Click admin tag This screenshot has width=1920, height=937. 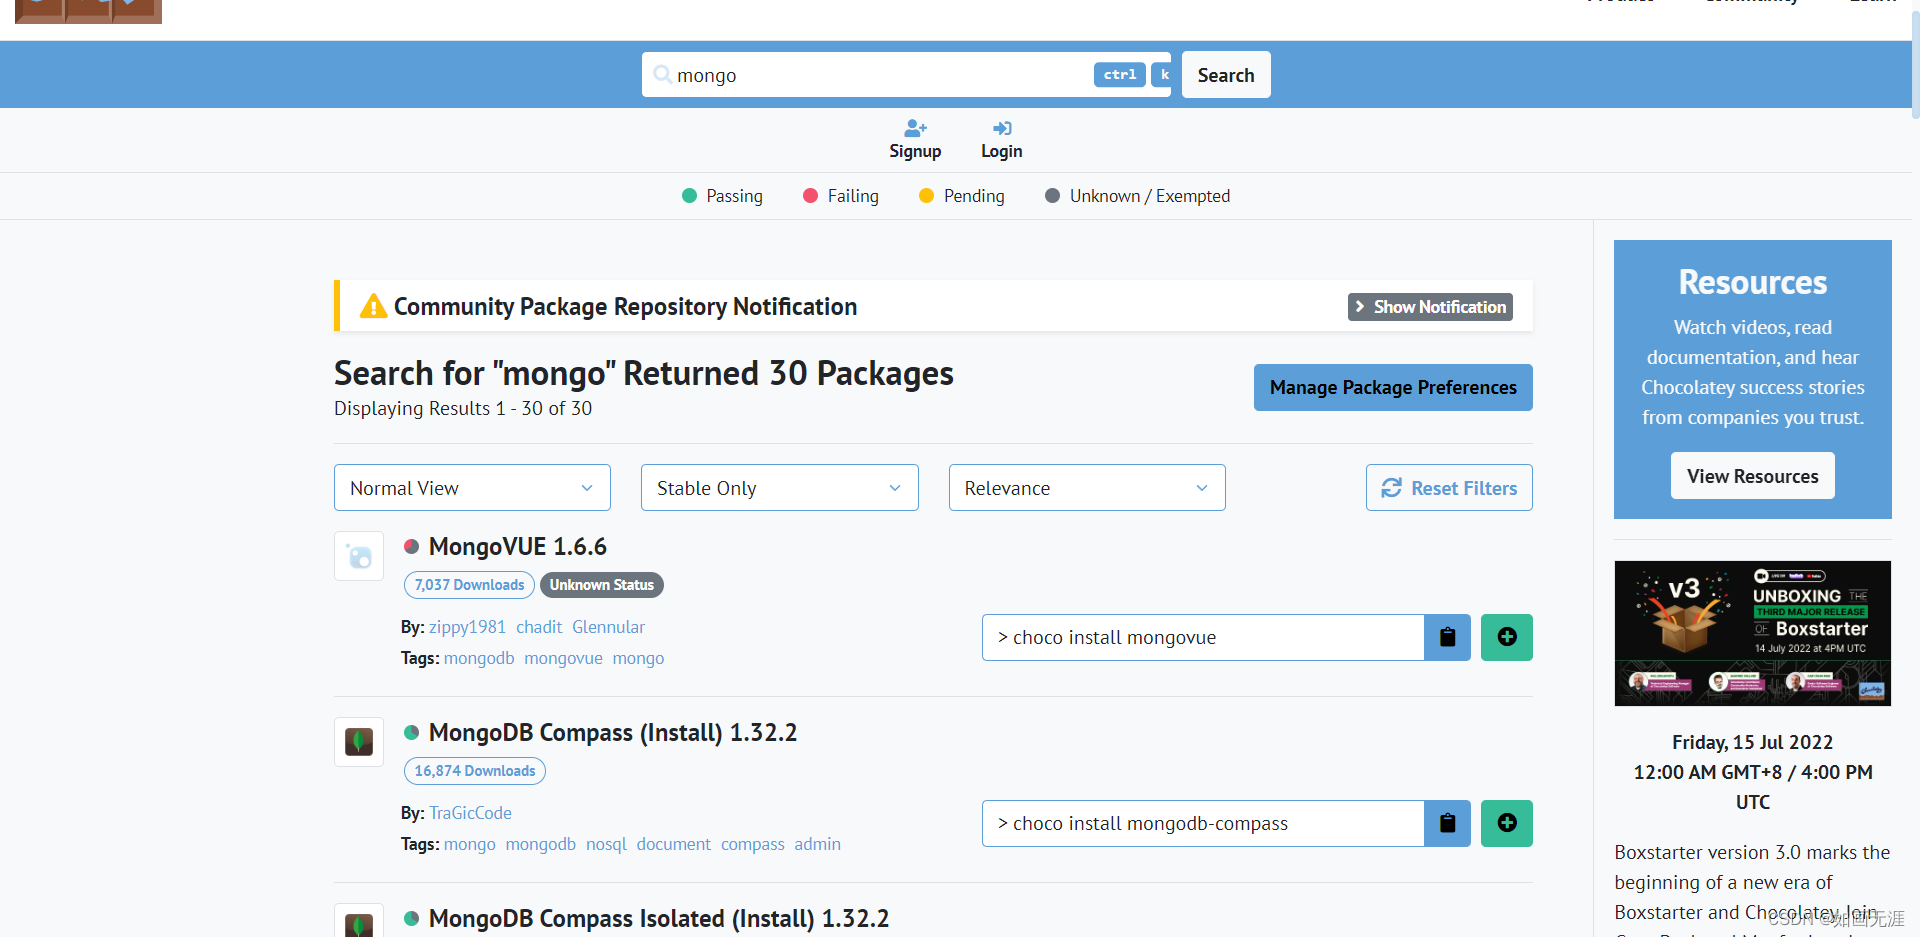point(817,844)
